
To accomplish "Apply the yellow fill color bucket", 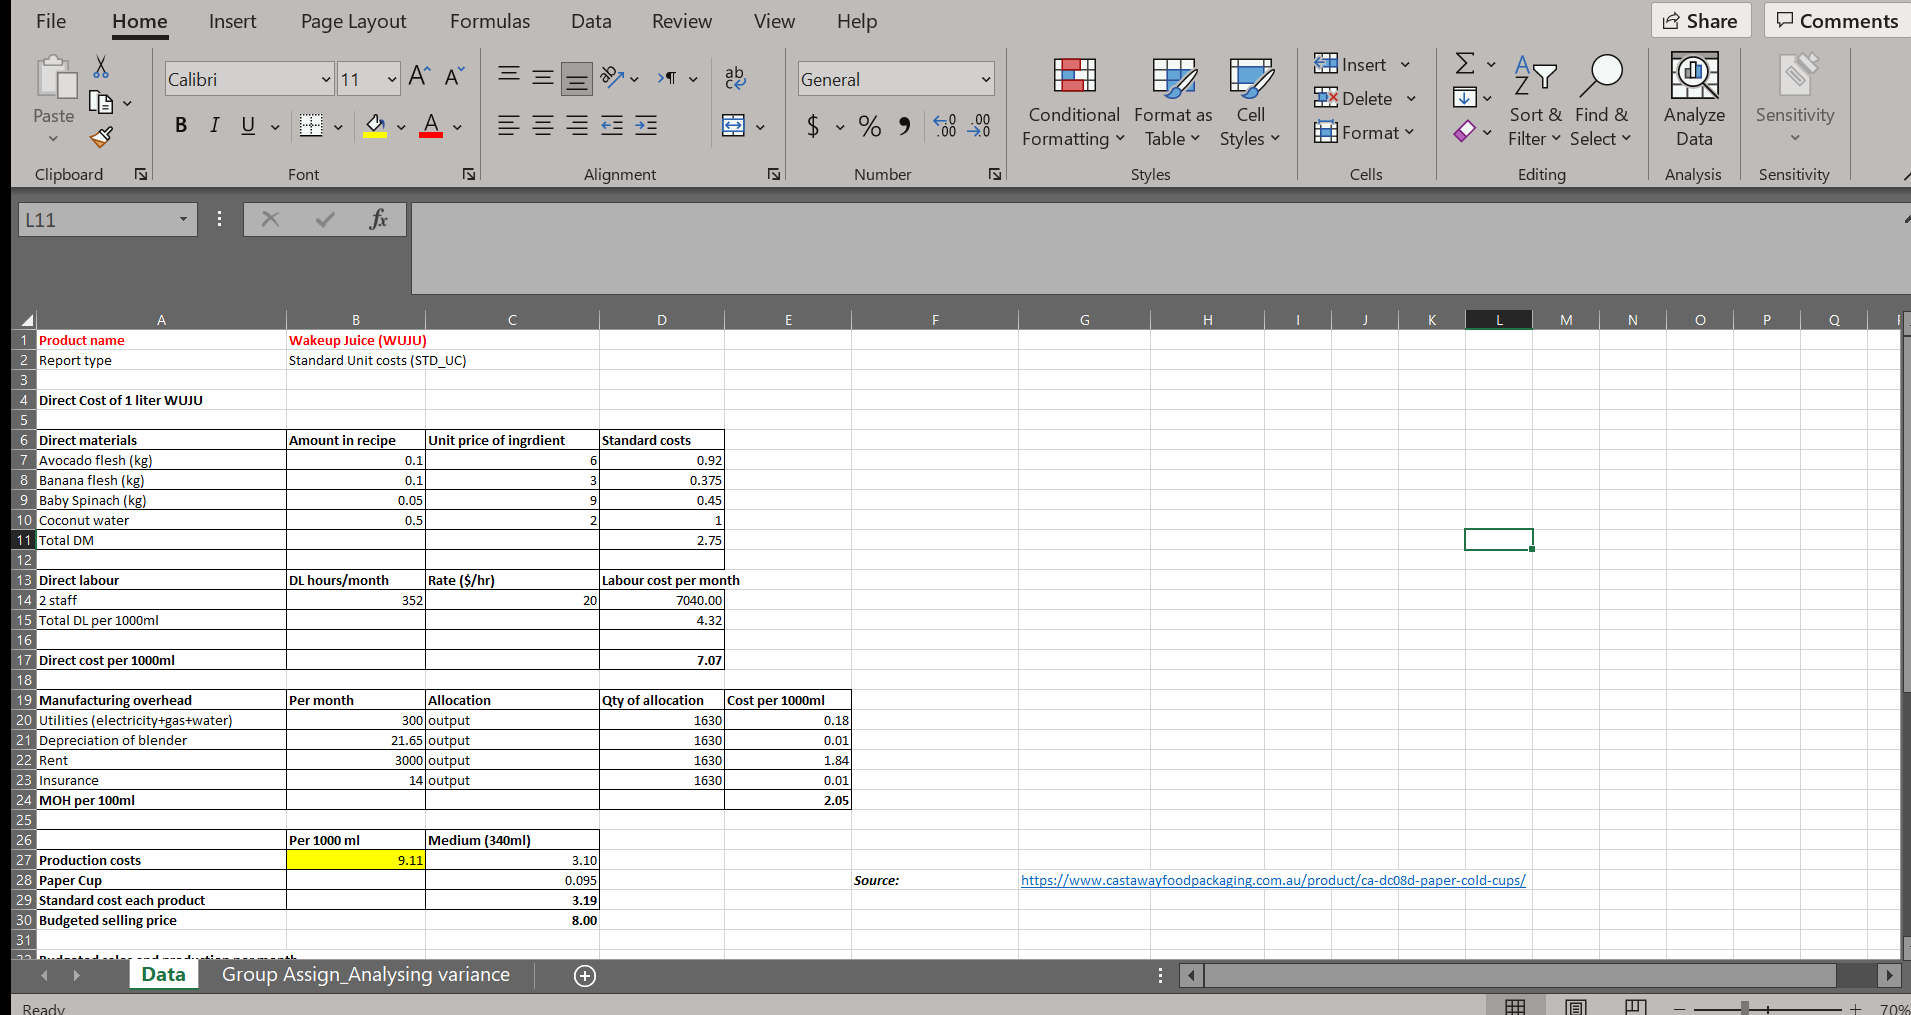I will pos(375,126).
